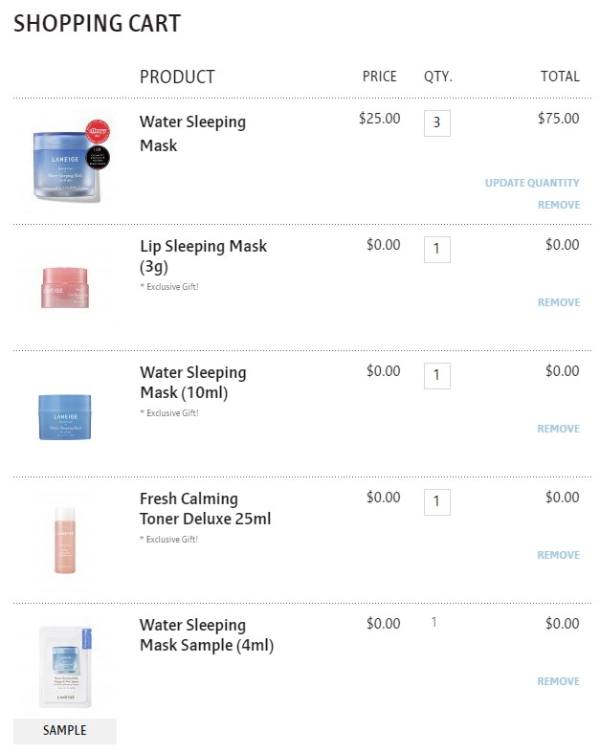Remove the Lip Sleeping Mask (3g) gift
600x753 pixels.
[559, 303]
